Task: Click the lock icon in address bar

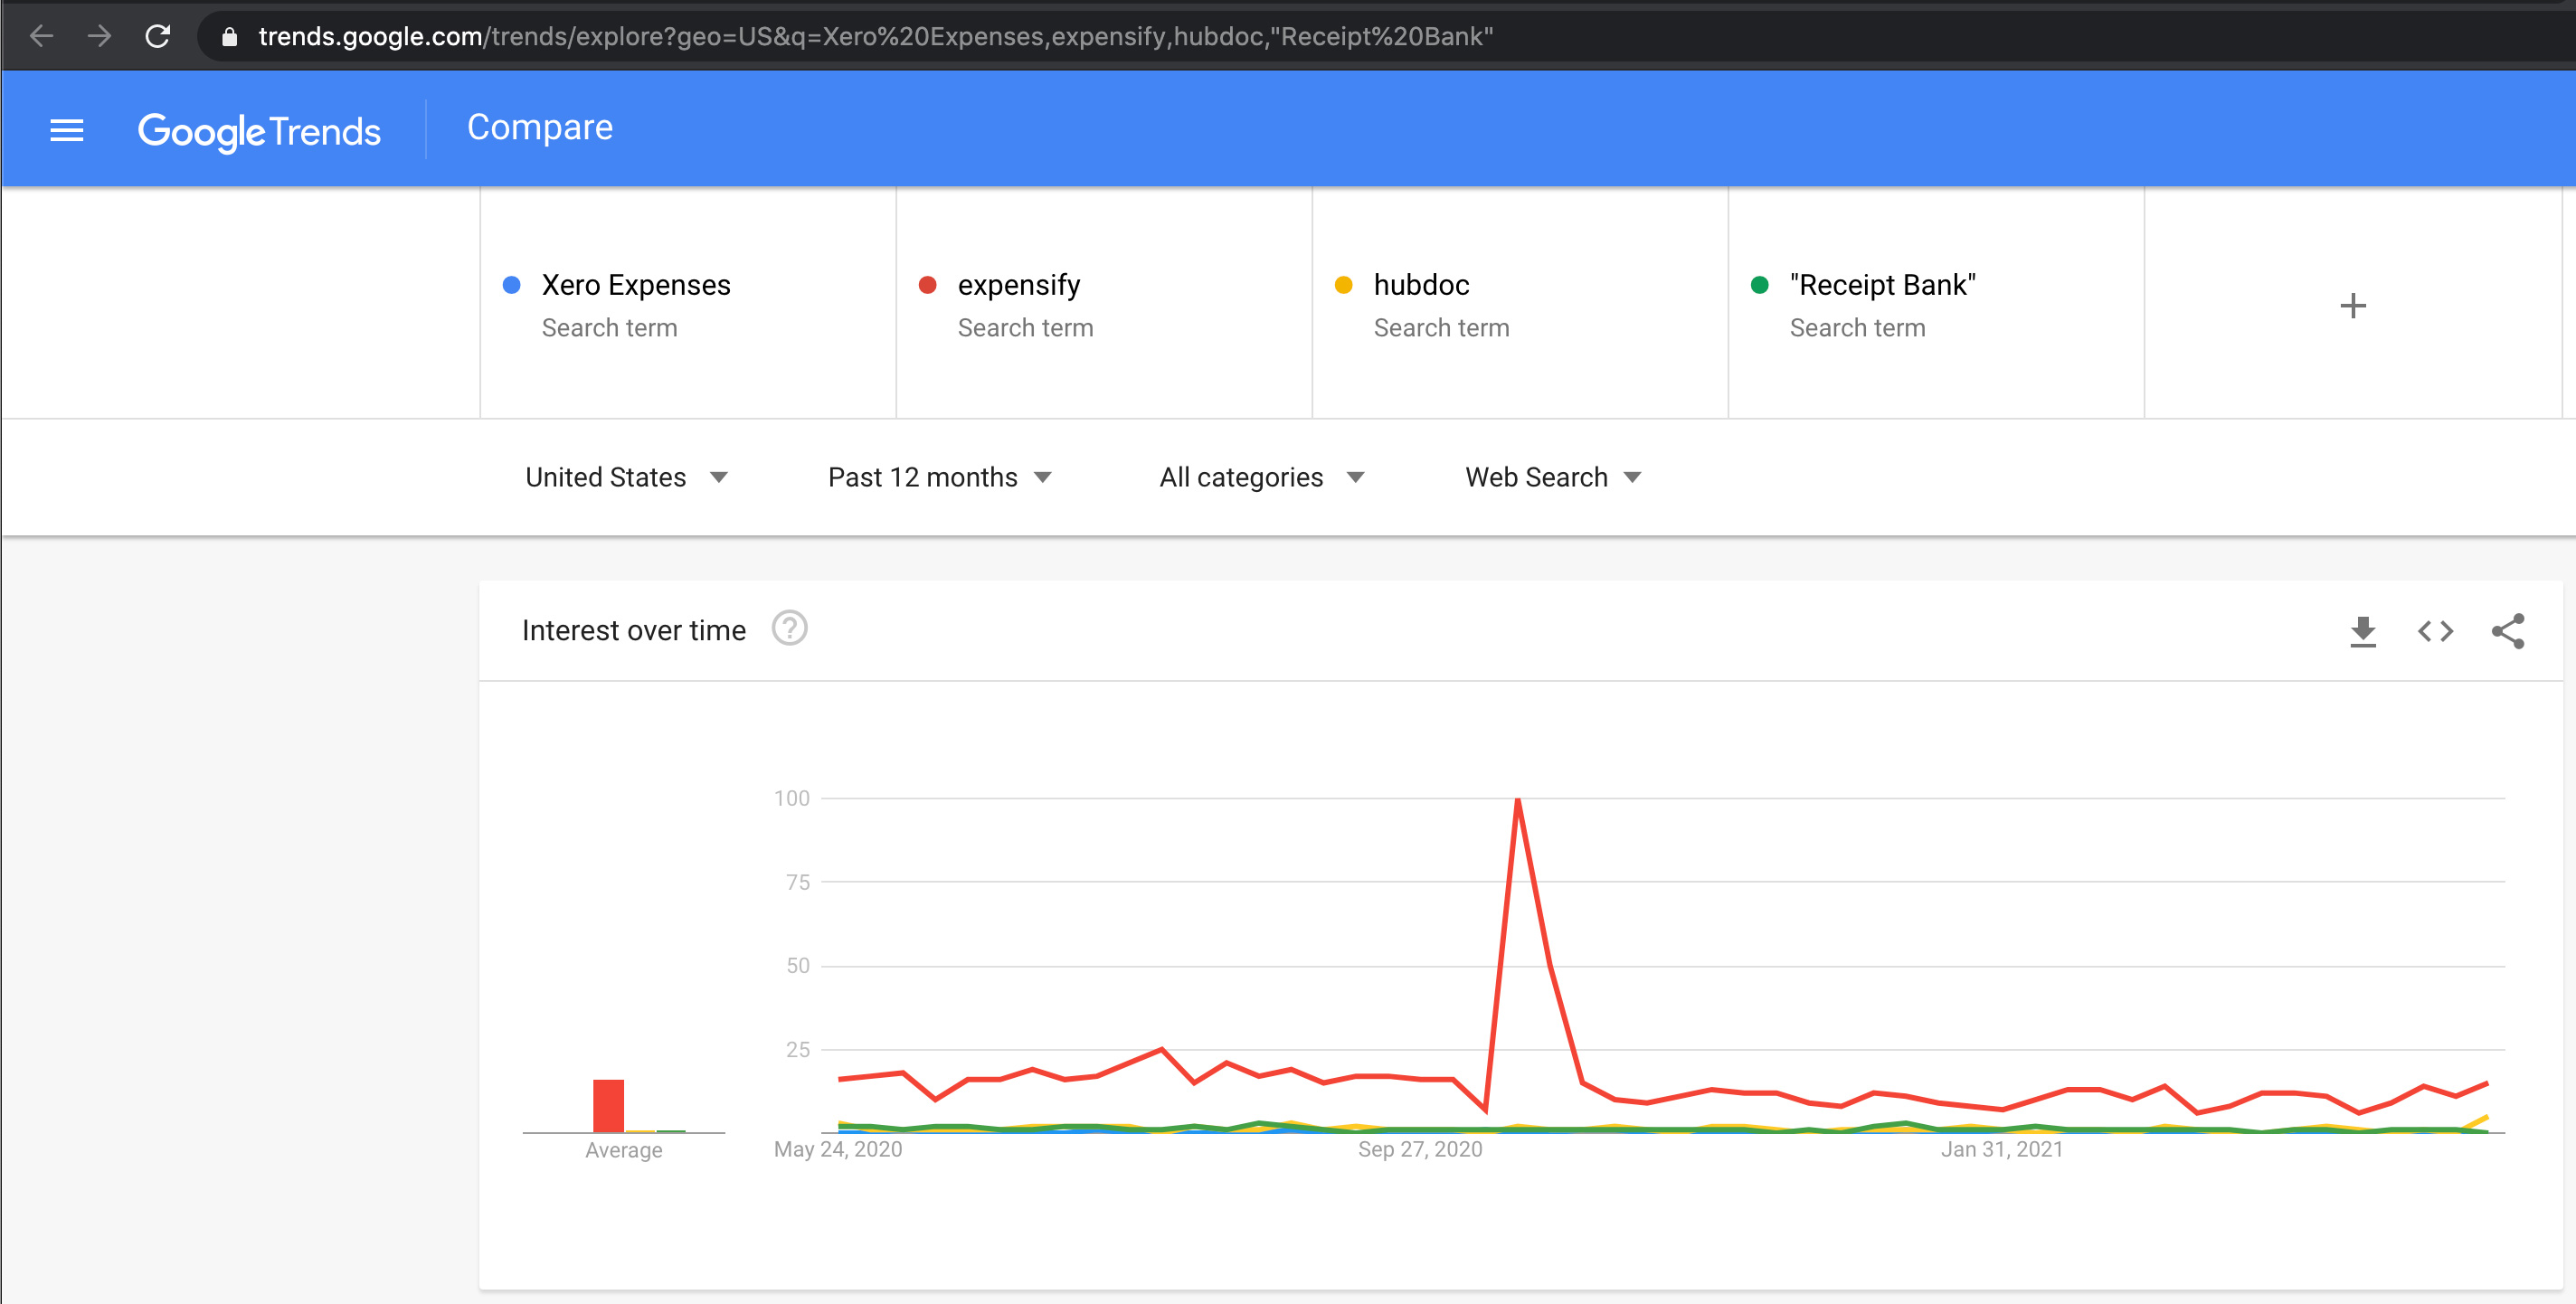Action: 229,37
